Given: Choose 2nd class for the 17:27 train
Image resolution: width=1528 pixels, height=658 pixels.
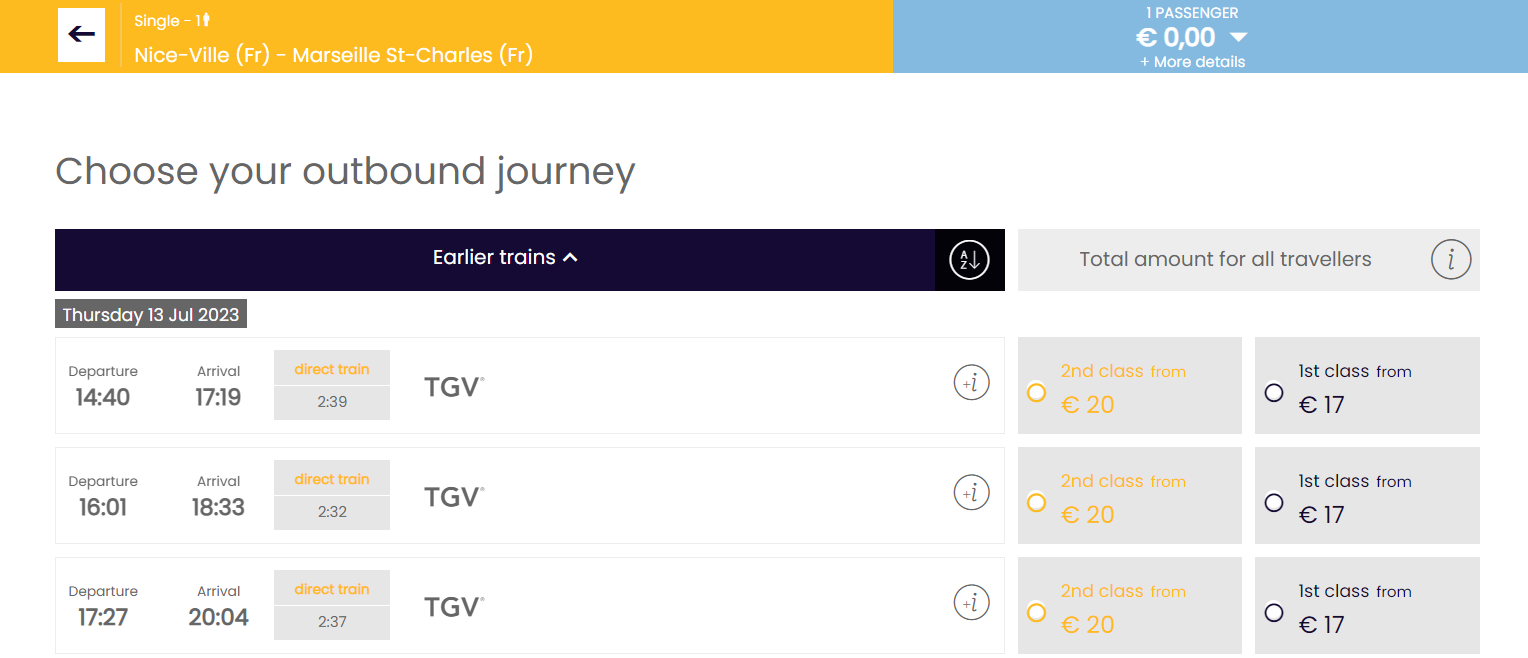Looking at the screenshot, I should (x=1036, y=612).
